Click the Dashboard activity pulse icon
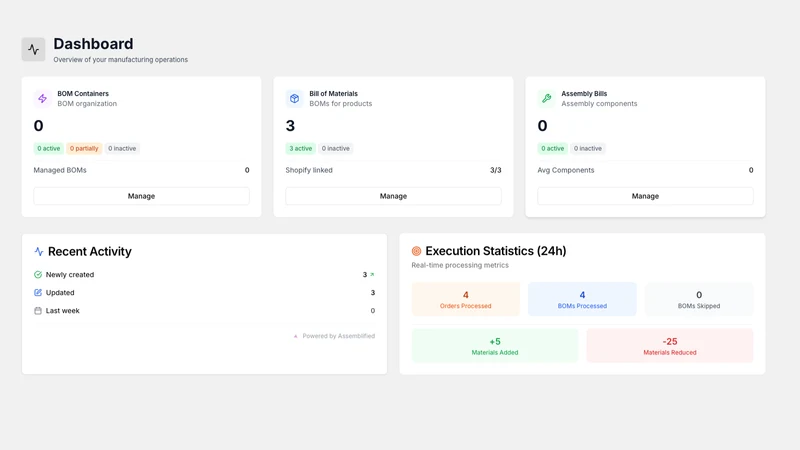Screen dimensions: 800x450 [33, 49]
